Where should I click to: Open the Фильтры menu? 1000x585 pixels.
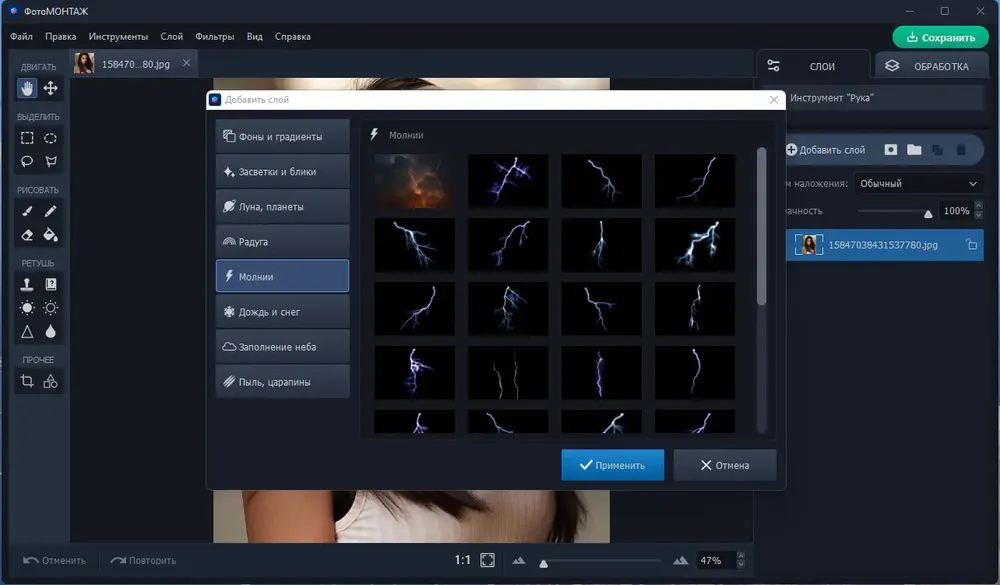pos(214,36)
